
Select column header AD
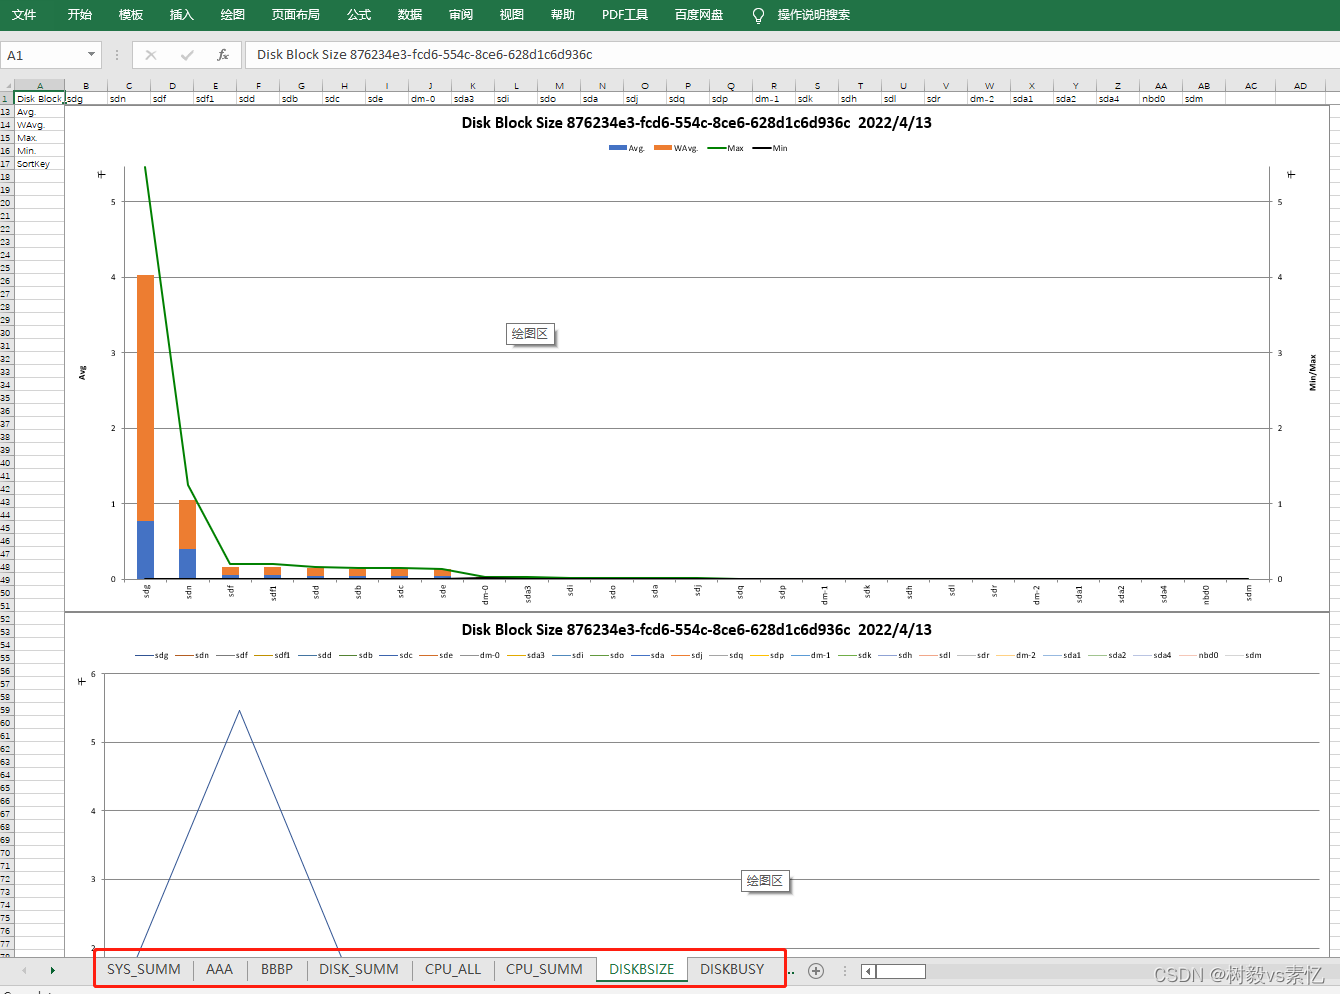[x=1300, y=86]
